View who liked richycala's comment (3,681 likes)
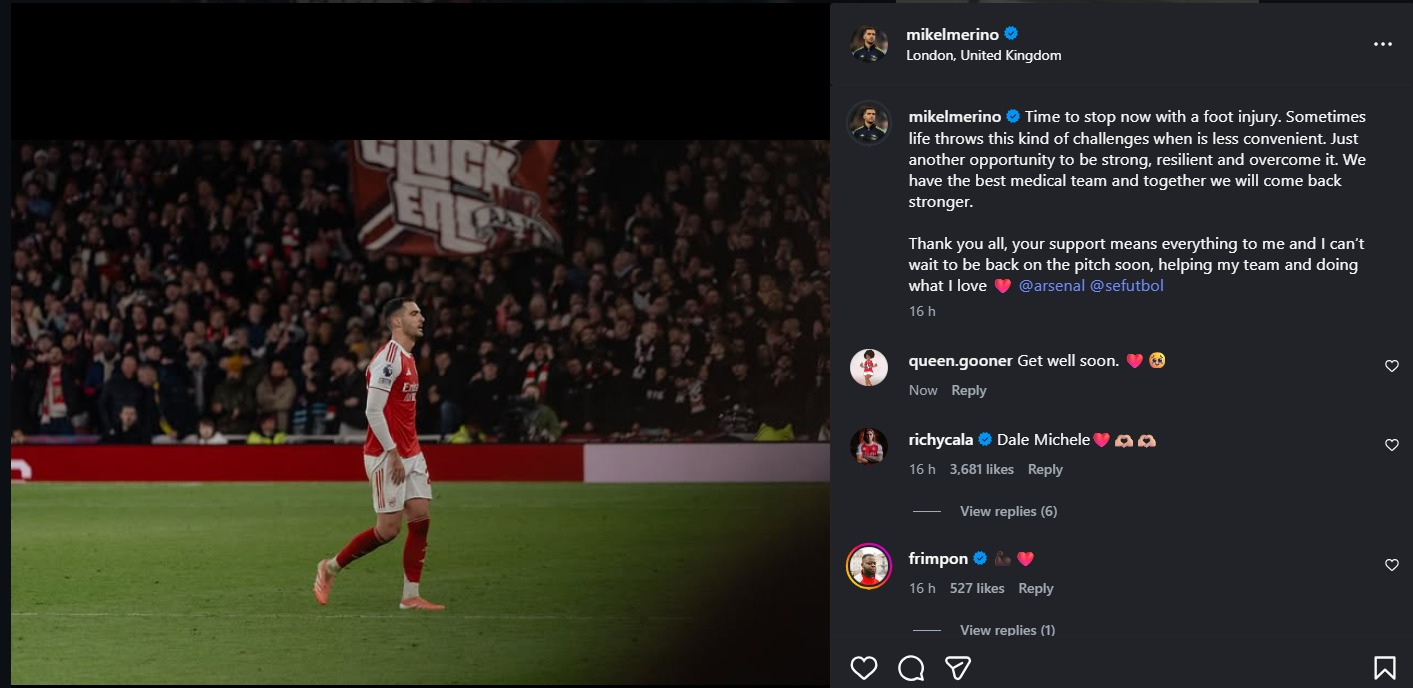Viewport: 1413px width, 688px height. (981, 469)
